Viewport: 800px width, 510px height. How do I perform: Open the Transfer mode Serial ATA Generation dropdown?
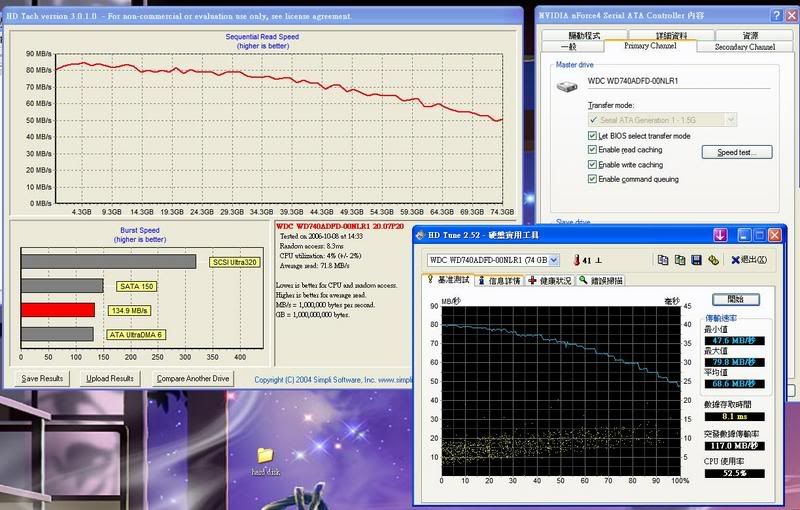pyautogui.click(x=731, y=120)
